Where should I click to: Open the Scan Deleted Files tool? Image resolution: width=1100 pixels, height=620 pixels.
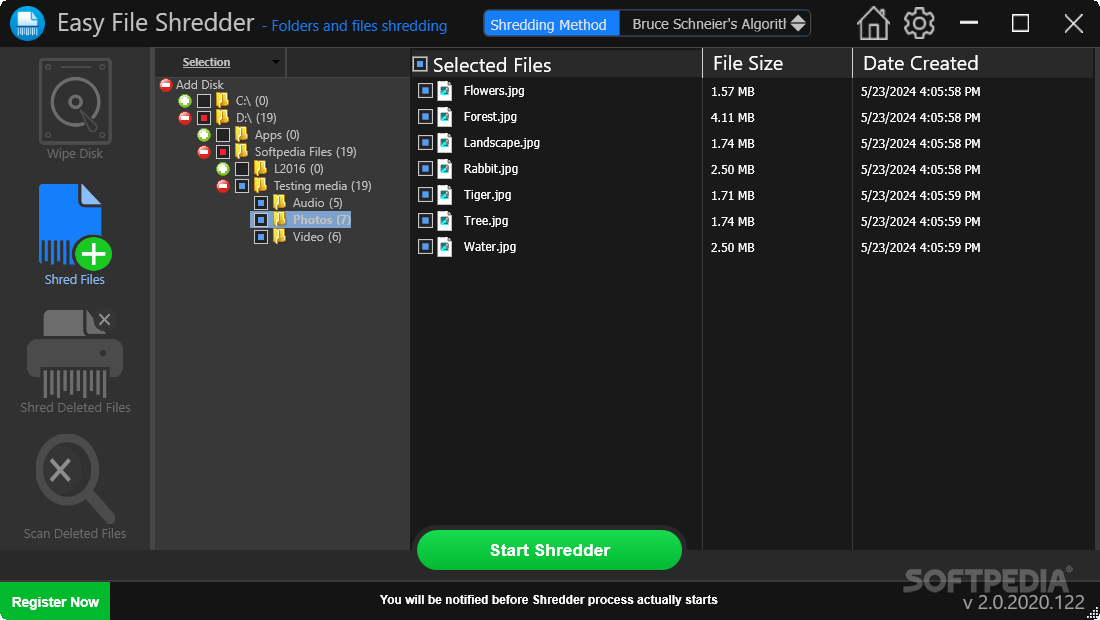pos(75,487)
